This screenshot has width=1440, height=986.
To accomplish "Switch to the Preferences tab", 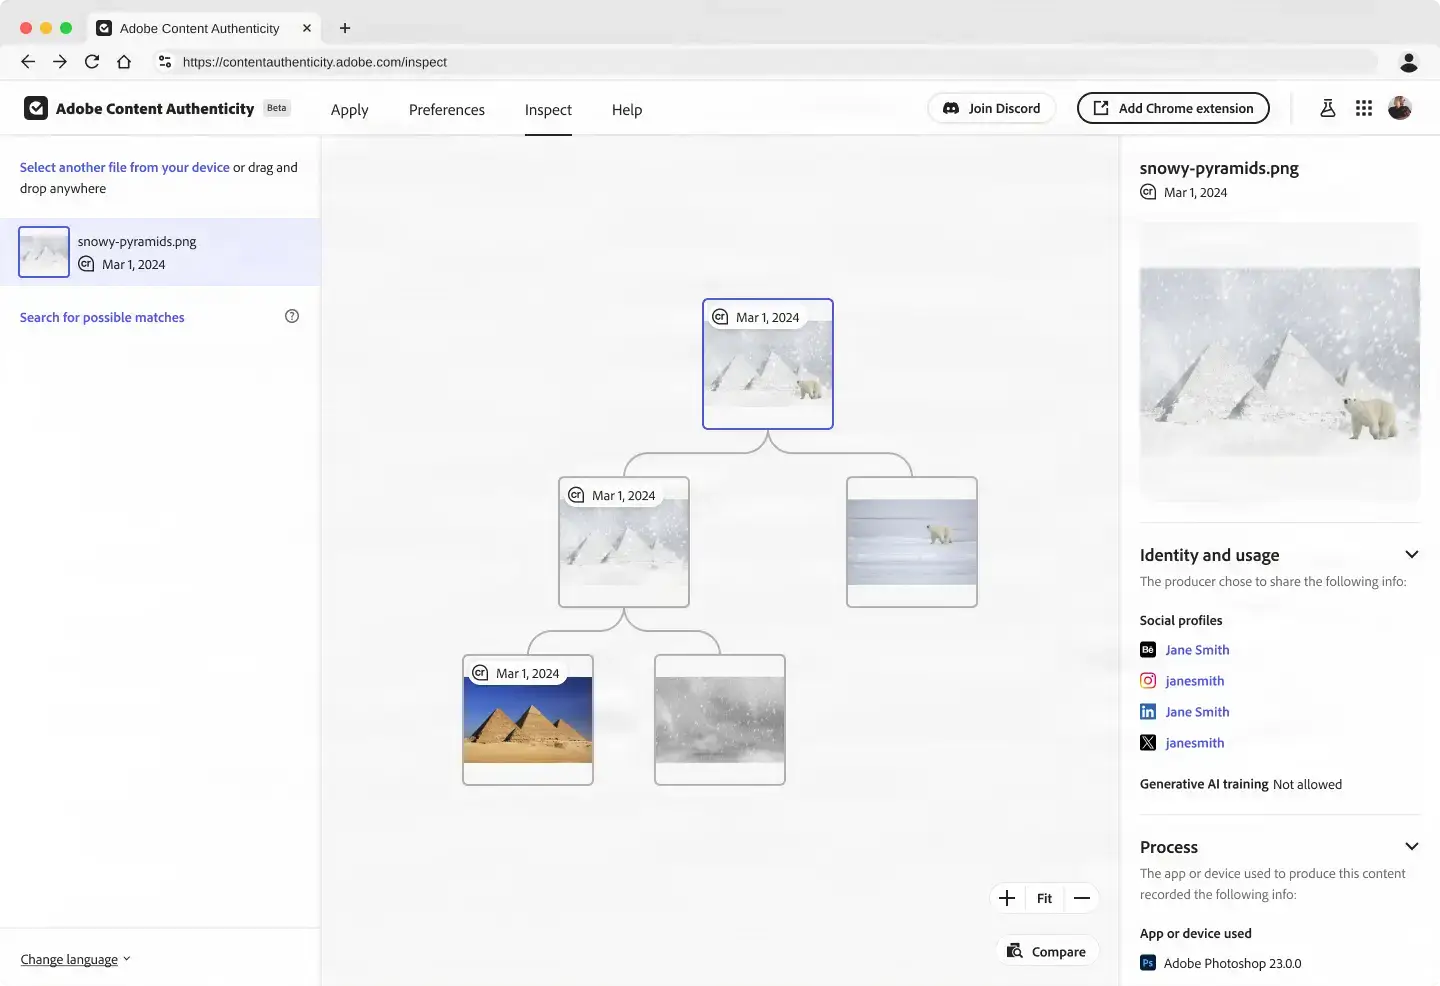I will [x=447, y=110].
